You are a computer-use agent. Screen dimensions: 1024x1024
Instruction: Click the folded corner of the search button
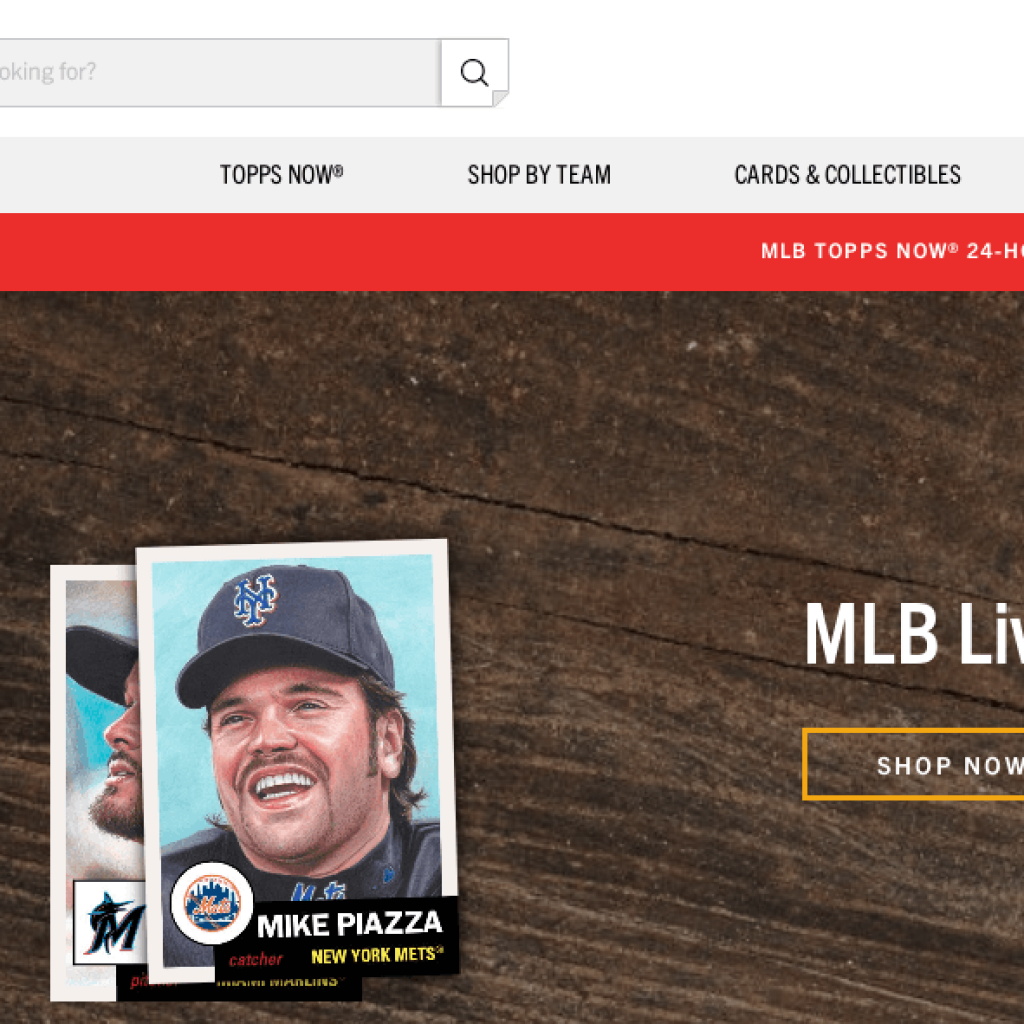(x=500, y=98)
